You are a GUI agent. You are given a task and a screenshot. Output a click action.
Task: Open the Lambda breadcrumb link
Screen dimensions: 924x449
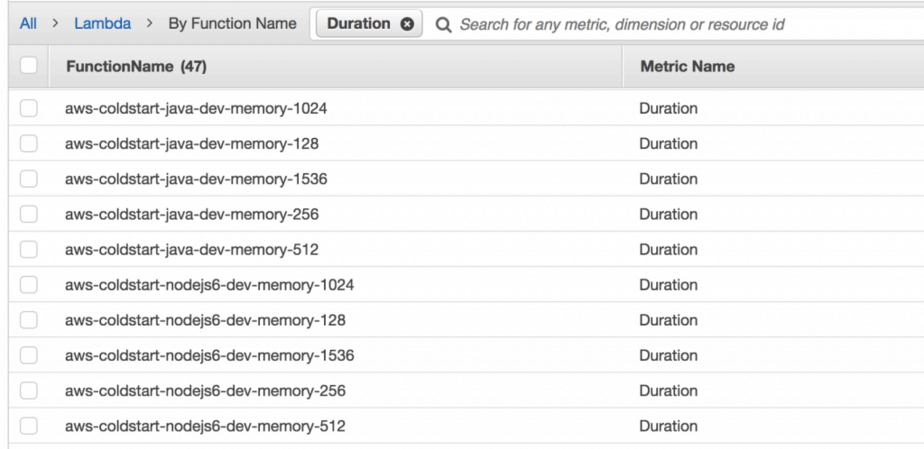coord(102,23)
